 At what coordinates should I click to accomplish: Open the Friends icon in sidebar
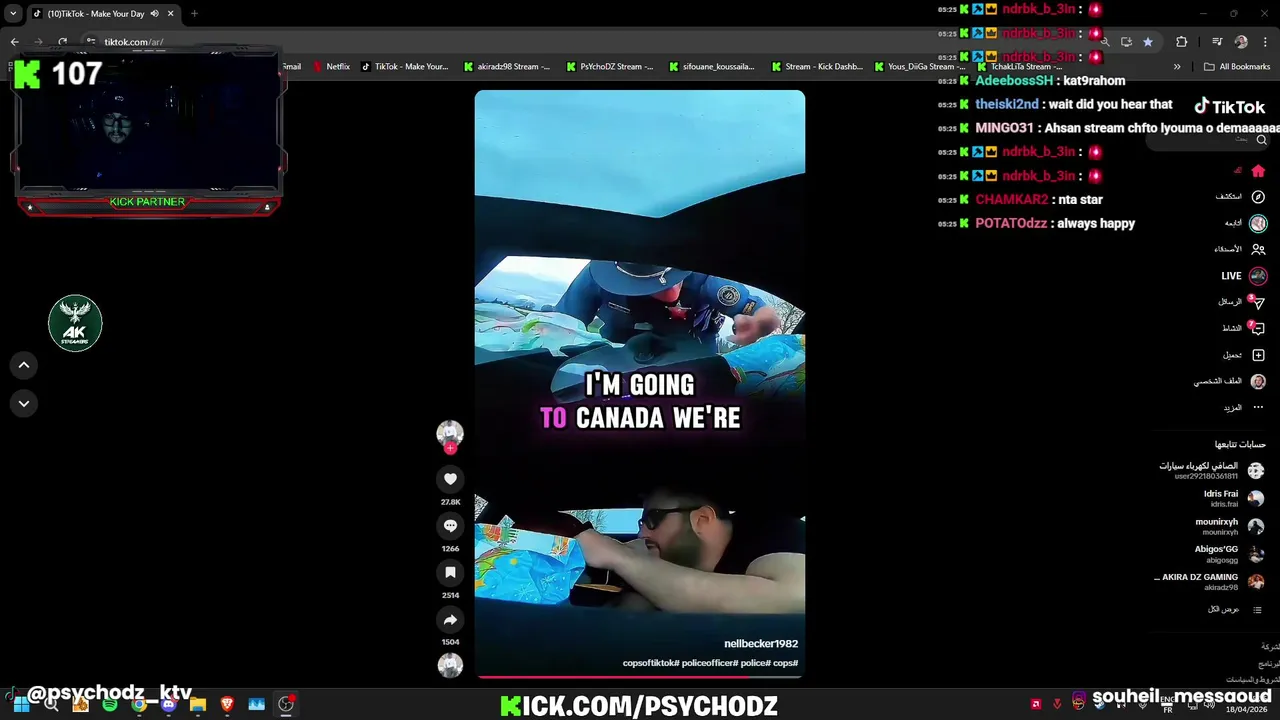click(x=1258, y=249)
